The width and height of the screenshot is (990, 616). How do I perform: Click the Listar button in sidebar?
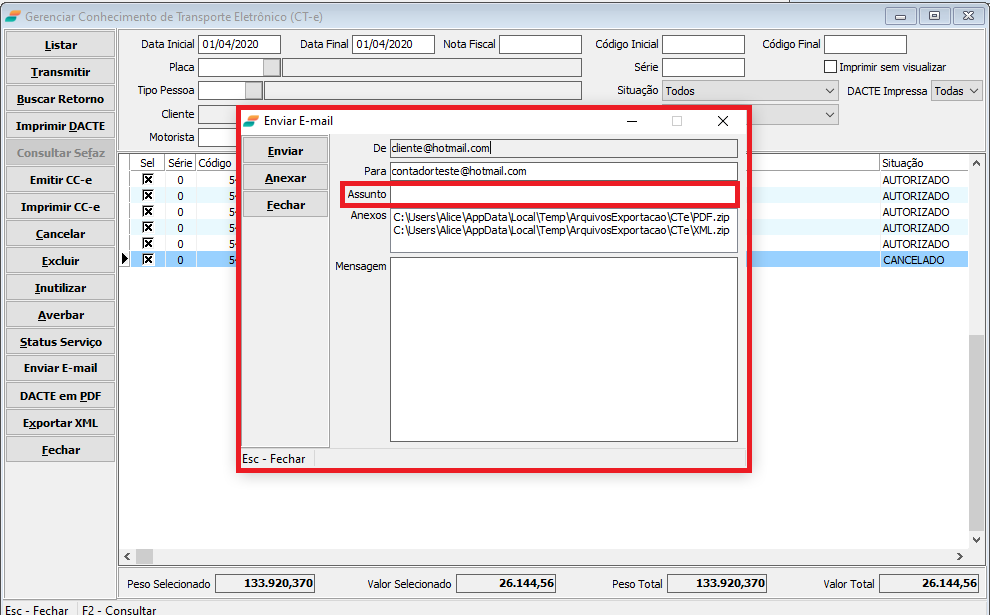[61, 45]
